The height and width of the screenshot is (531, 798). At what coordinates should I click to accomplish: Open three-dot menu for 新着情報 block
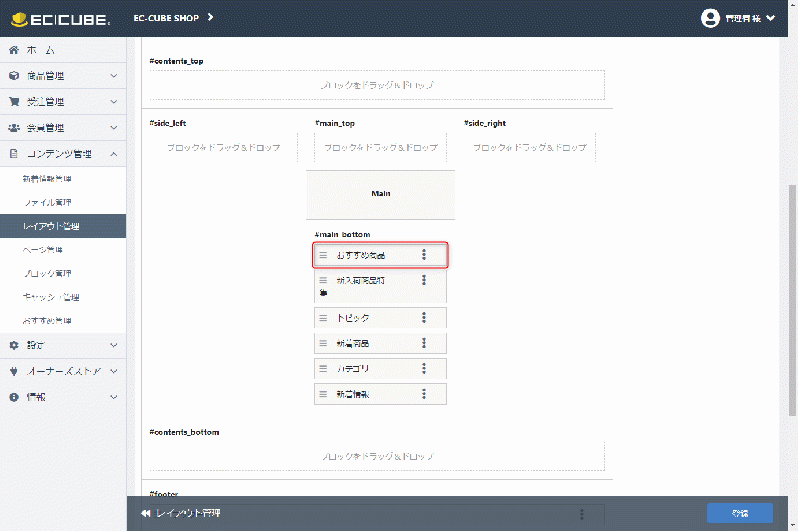point(424,394)
